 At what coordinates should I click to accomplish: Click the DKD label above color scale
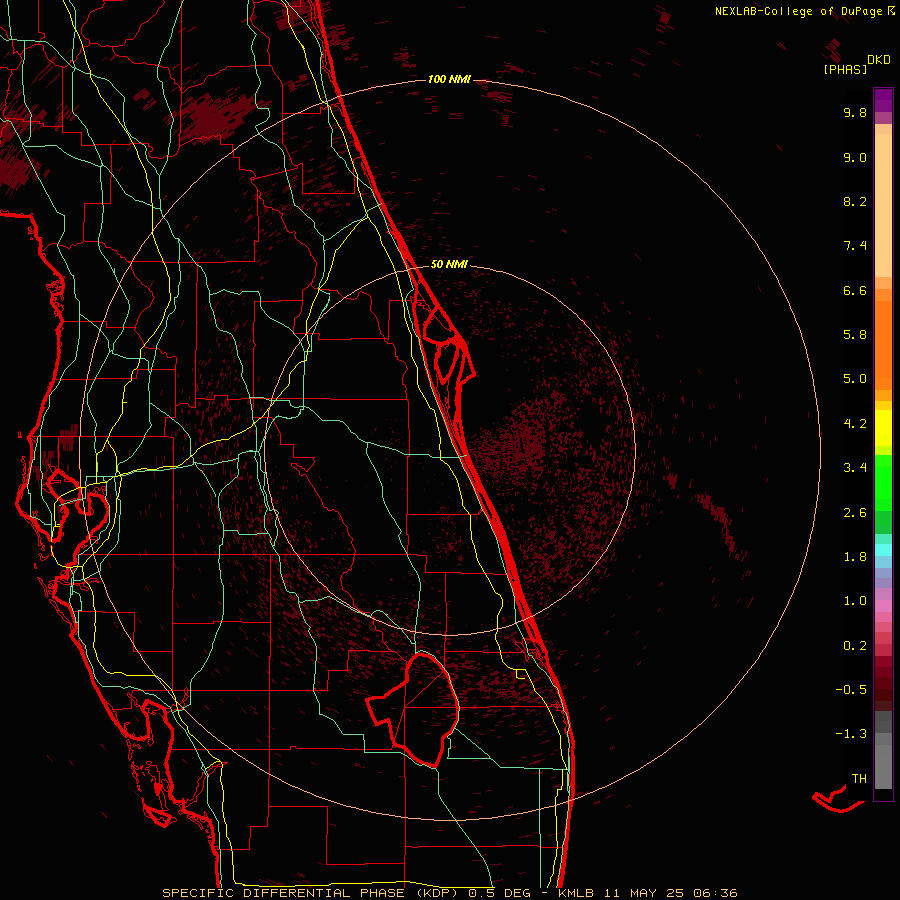(x=879, y=60)
